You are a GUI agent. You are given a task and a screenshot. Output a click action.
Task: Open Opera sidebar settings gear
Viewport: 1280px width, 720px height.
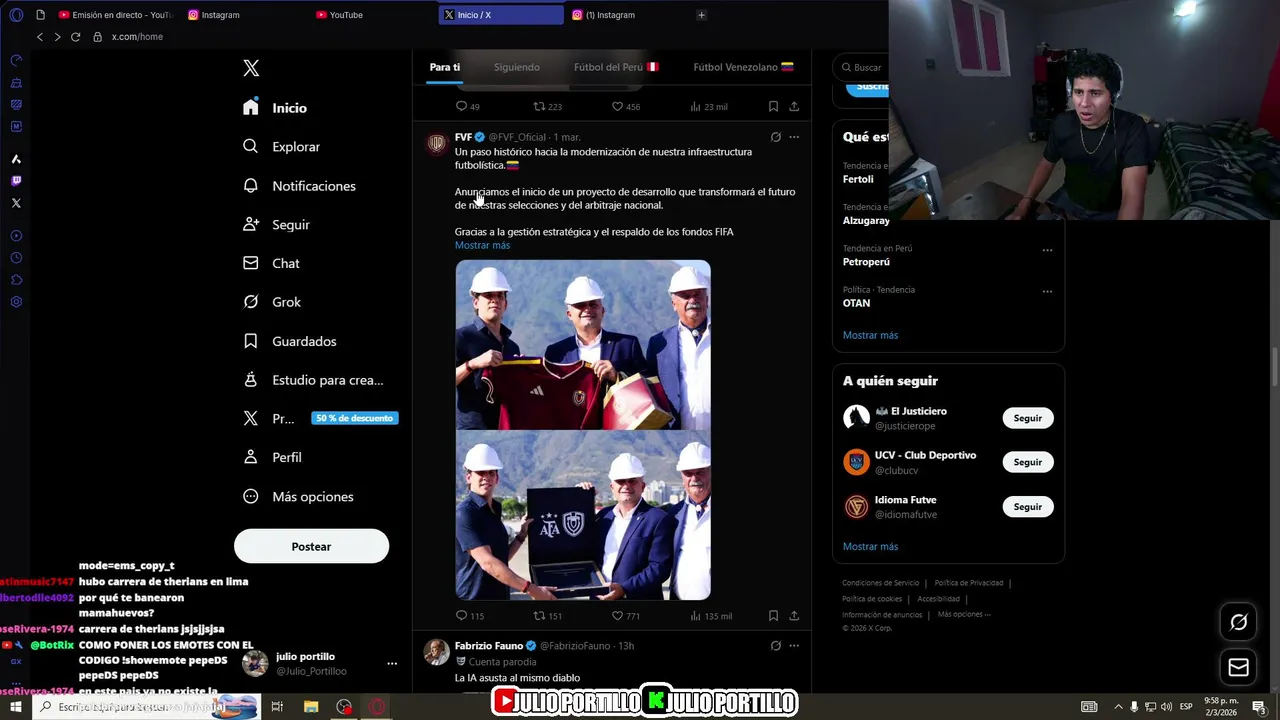click(16, 302)
